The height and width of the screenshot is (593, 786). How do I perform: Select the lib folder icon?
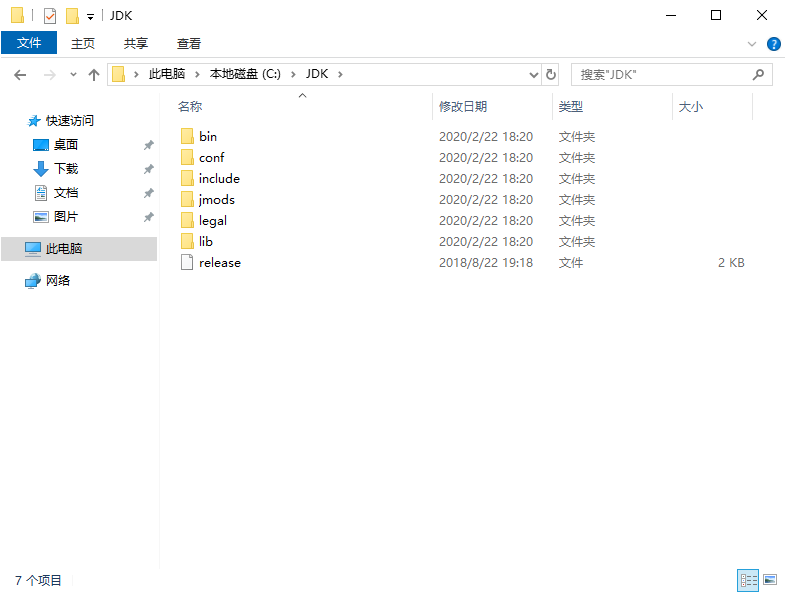click(x=187, y=242)
